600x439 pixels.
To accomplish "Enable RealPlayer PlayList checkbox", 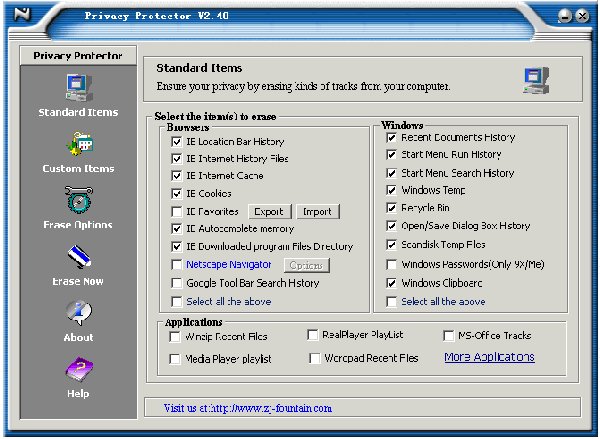I will (x=313, y=335).
